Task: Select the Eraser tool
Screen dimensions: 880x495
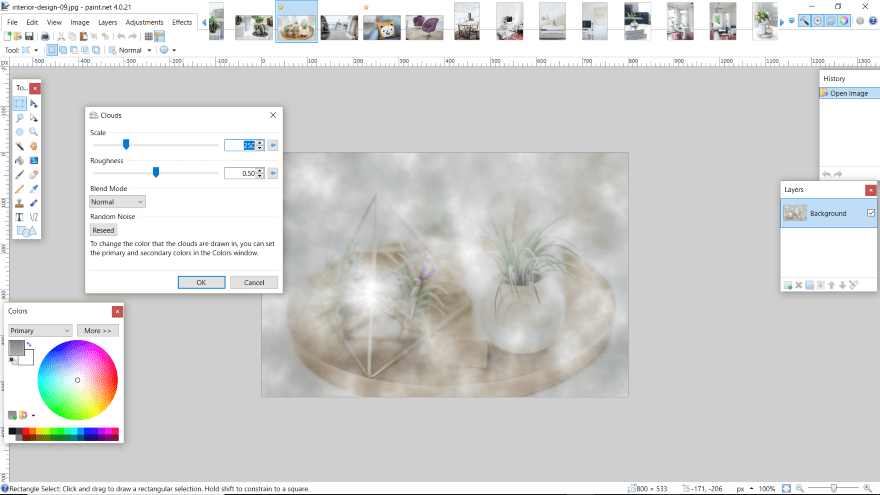Action: pyautogui.click(x=34, y=175)
